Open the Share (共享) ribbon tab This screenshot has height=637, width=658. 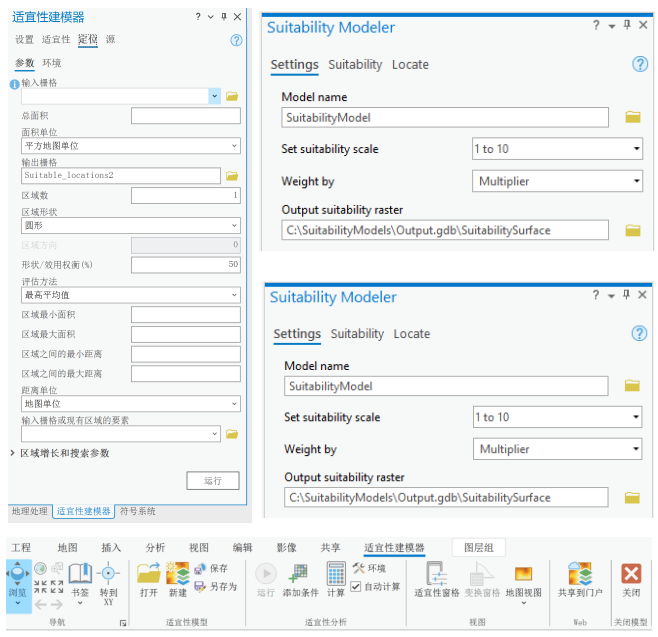[x=330, y=548]
